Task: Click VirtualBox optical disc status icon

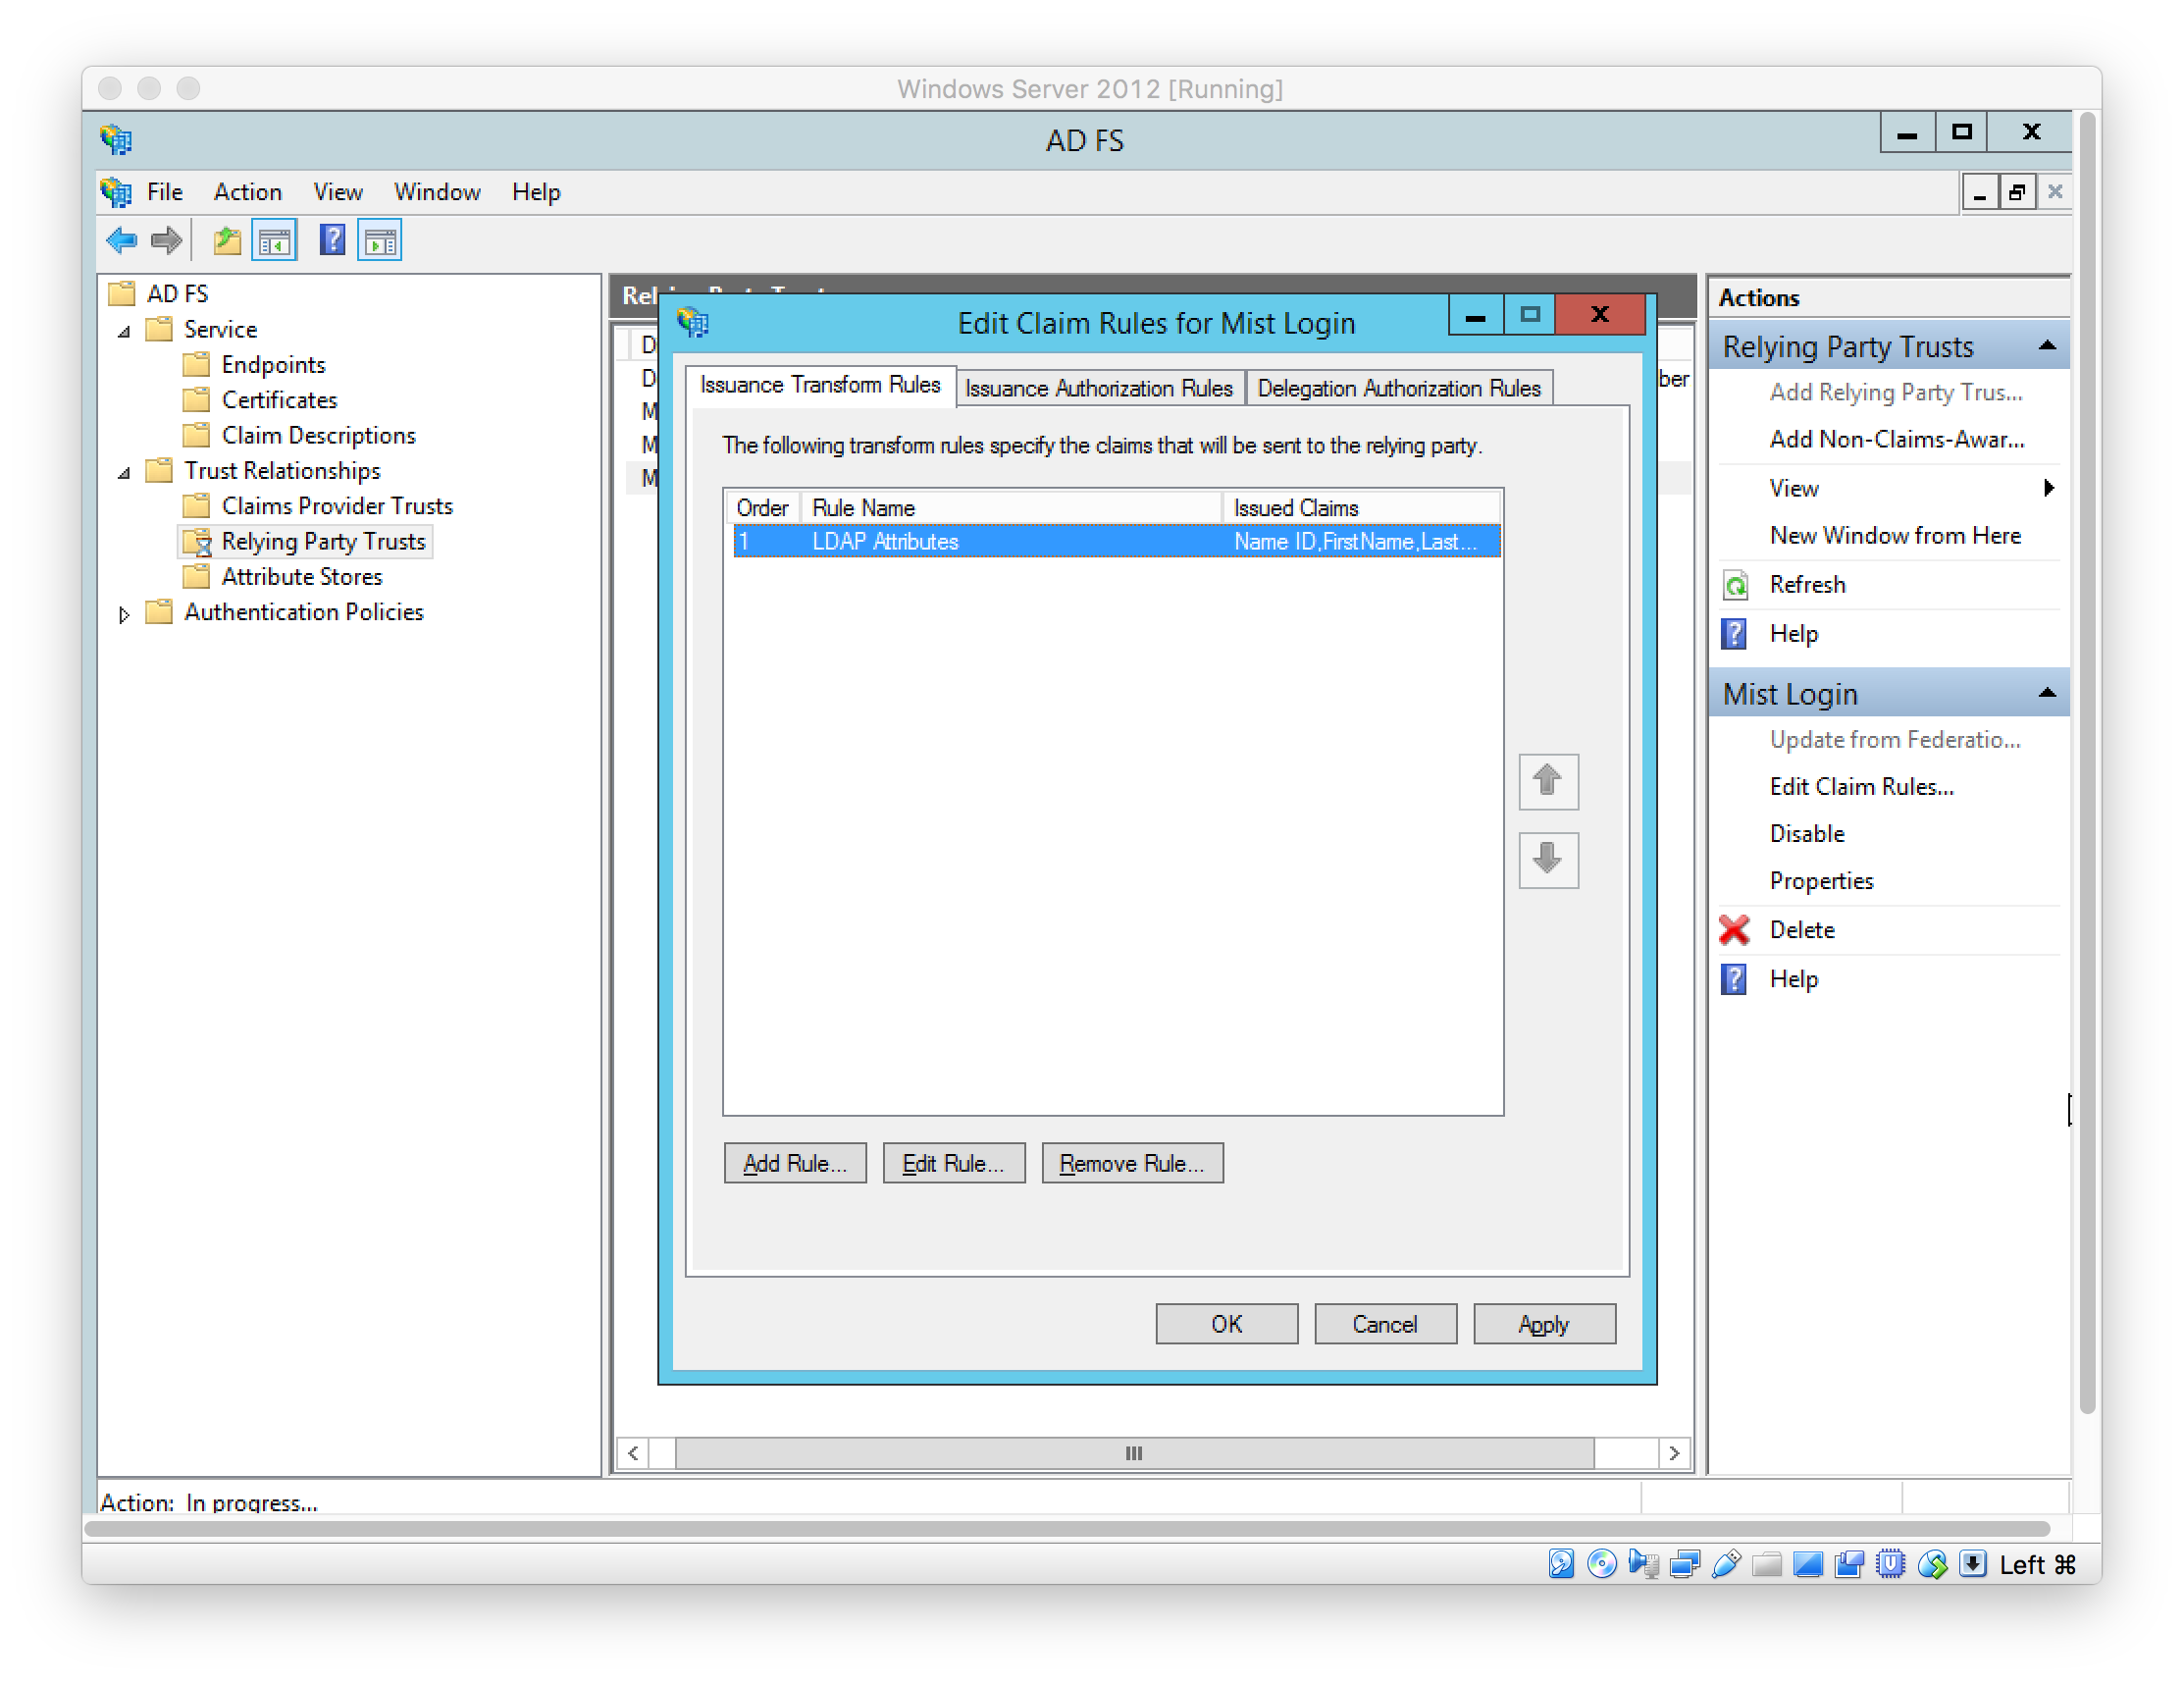Action: point(1602,1563)
